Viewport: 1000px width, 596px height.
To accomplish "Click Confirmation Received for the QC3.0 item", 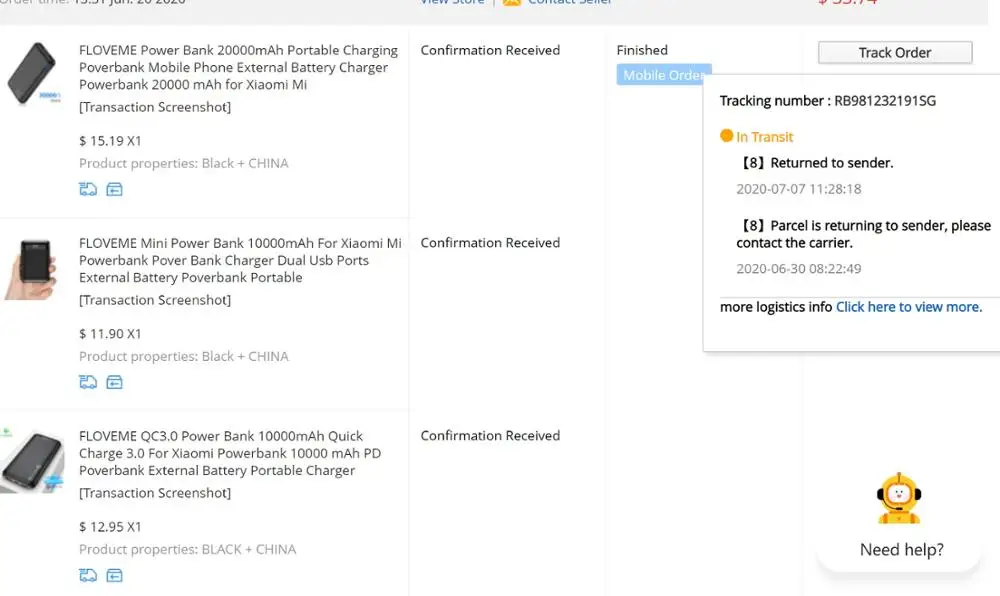I will 490,436.
